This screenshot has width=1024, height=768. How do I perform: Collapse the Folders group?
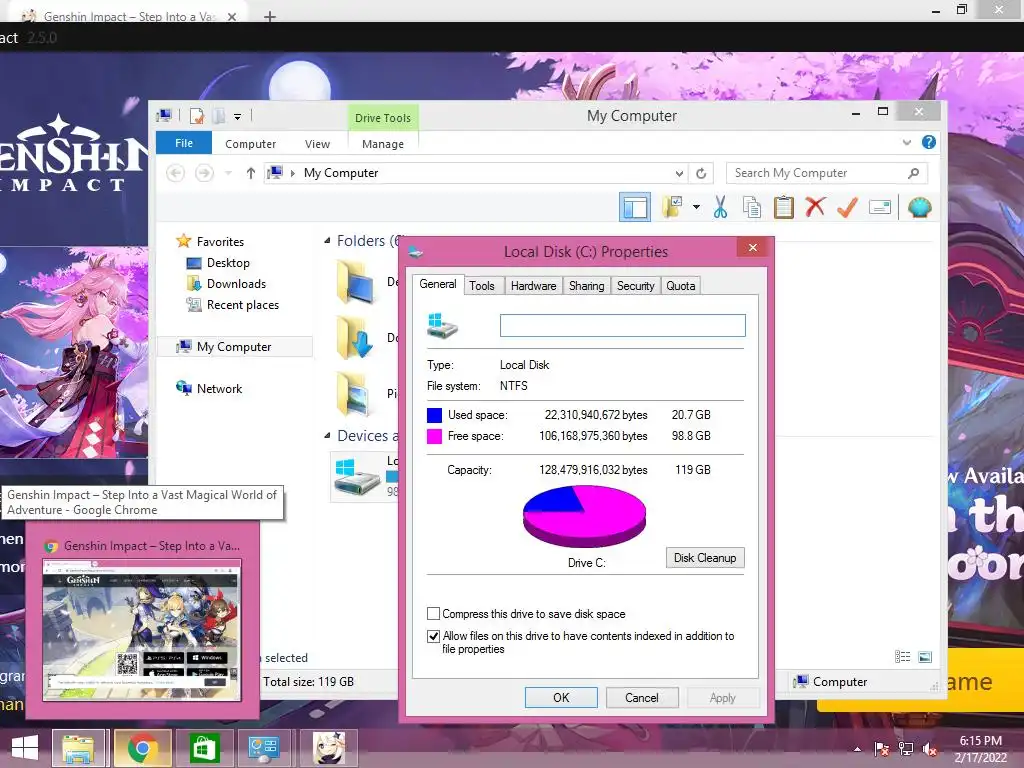327,241
